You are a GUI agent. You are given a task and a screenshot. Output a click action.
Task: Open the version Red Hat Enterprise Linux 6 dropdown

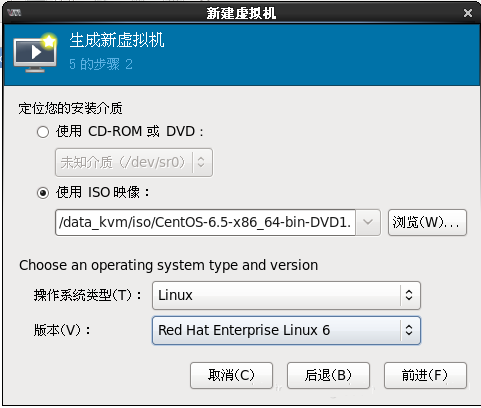[286, 330]
